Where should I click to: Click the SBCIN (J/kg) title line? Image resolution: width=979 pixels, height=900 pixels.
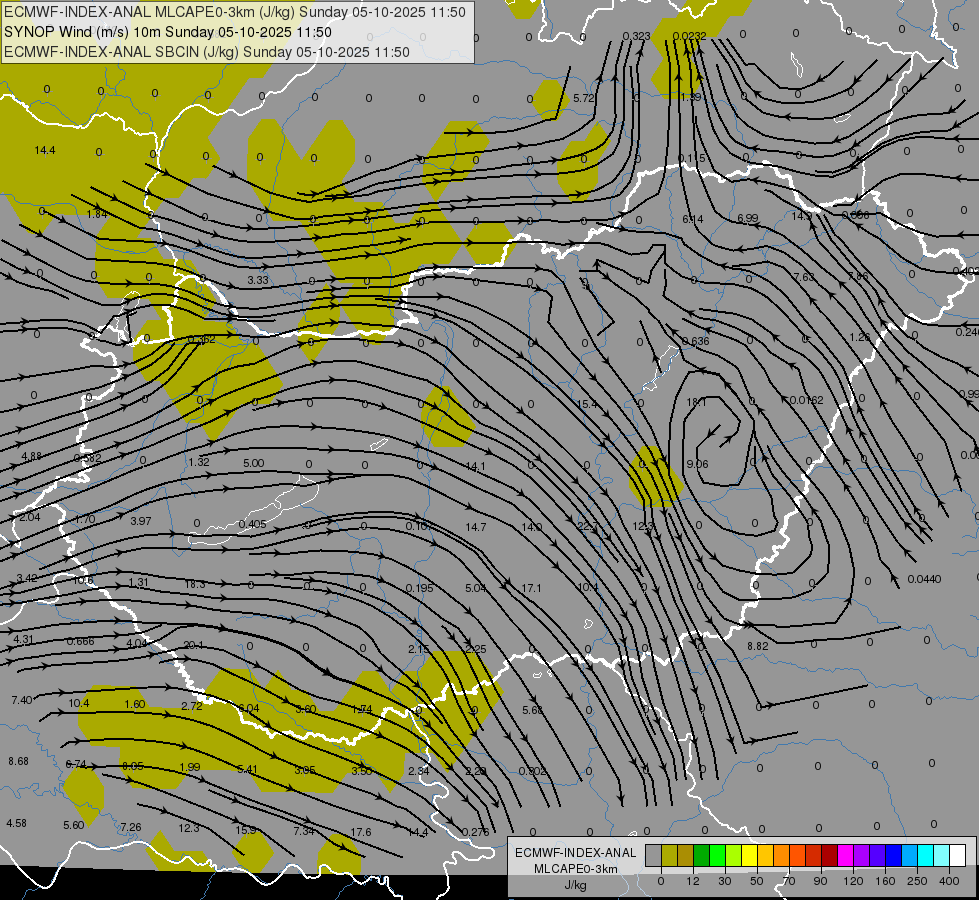(207, 52)
